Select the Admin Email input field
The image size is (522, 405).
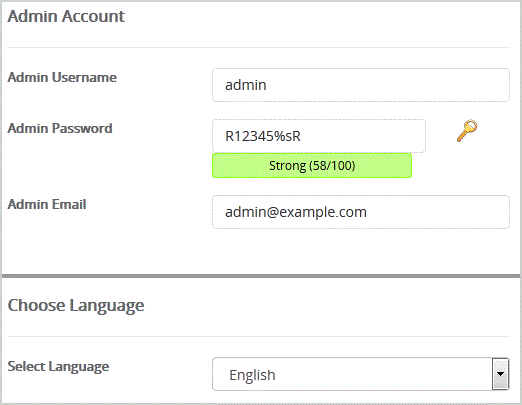pos(361,212)
